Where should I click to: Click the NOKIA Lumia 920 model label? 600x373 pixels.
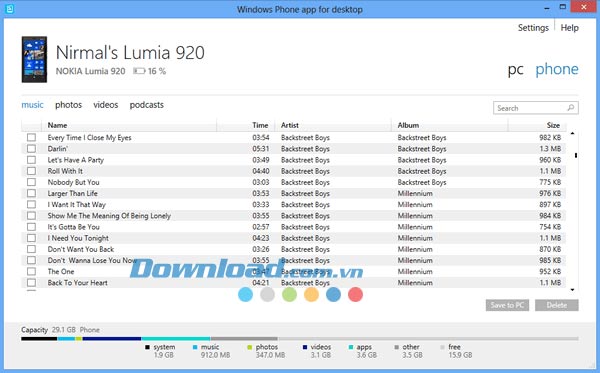pos(90,71)
